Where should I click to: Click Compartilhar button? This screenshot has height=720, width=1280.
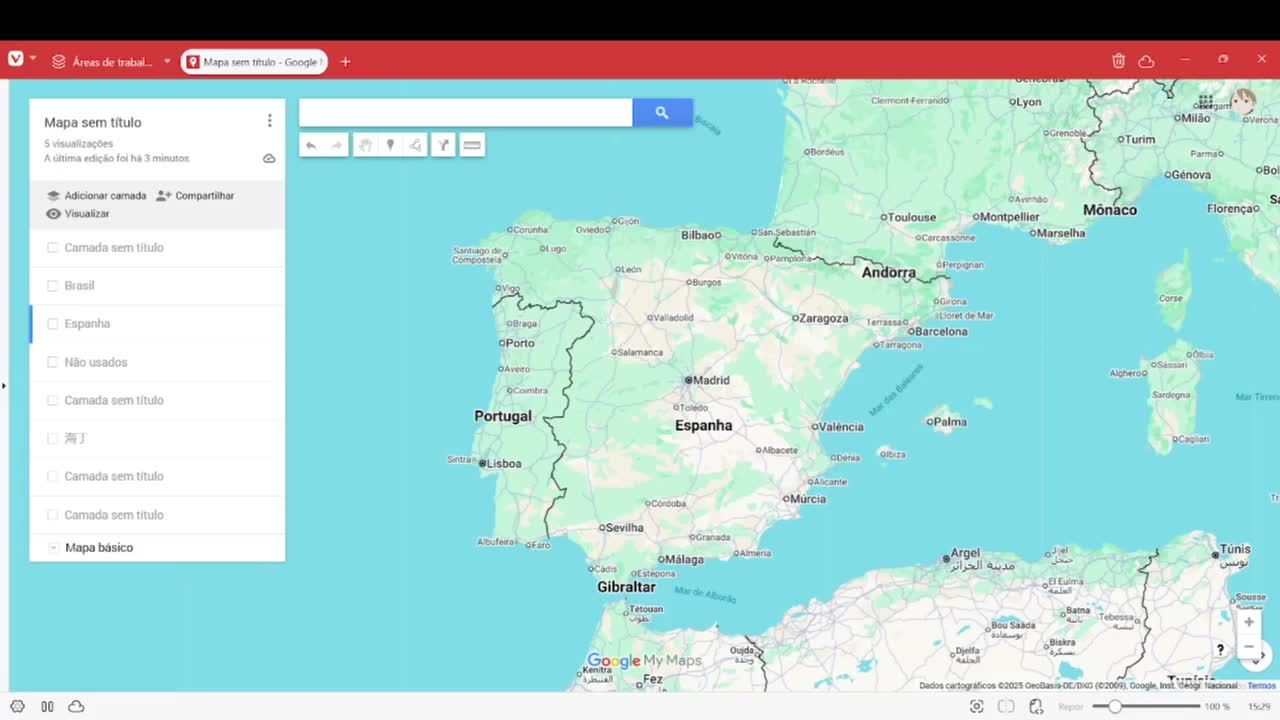coord(195,196)
